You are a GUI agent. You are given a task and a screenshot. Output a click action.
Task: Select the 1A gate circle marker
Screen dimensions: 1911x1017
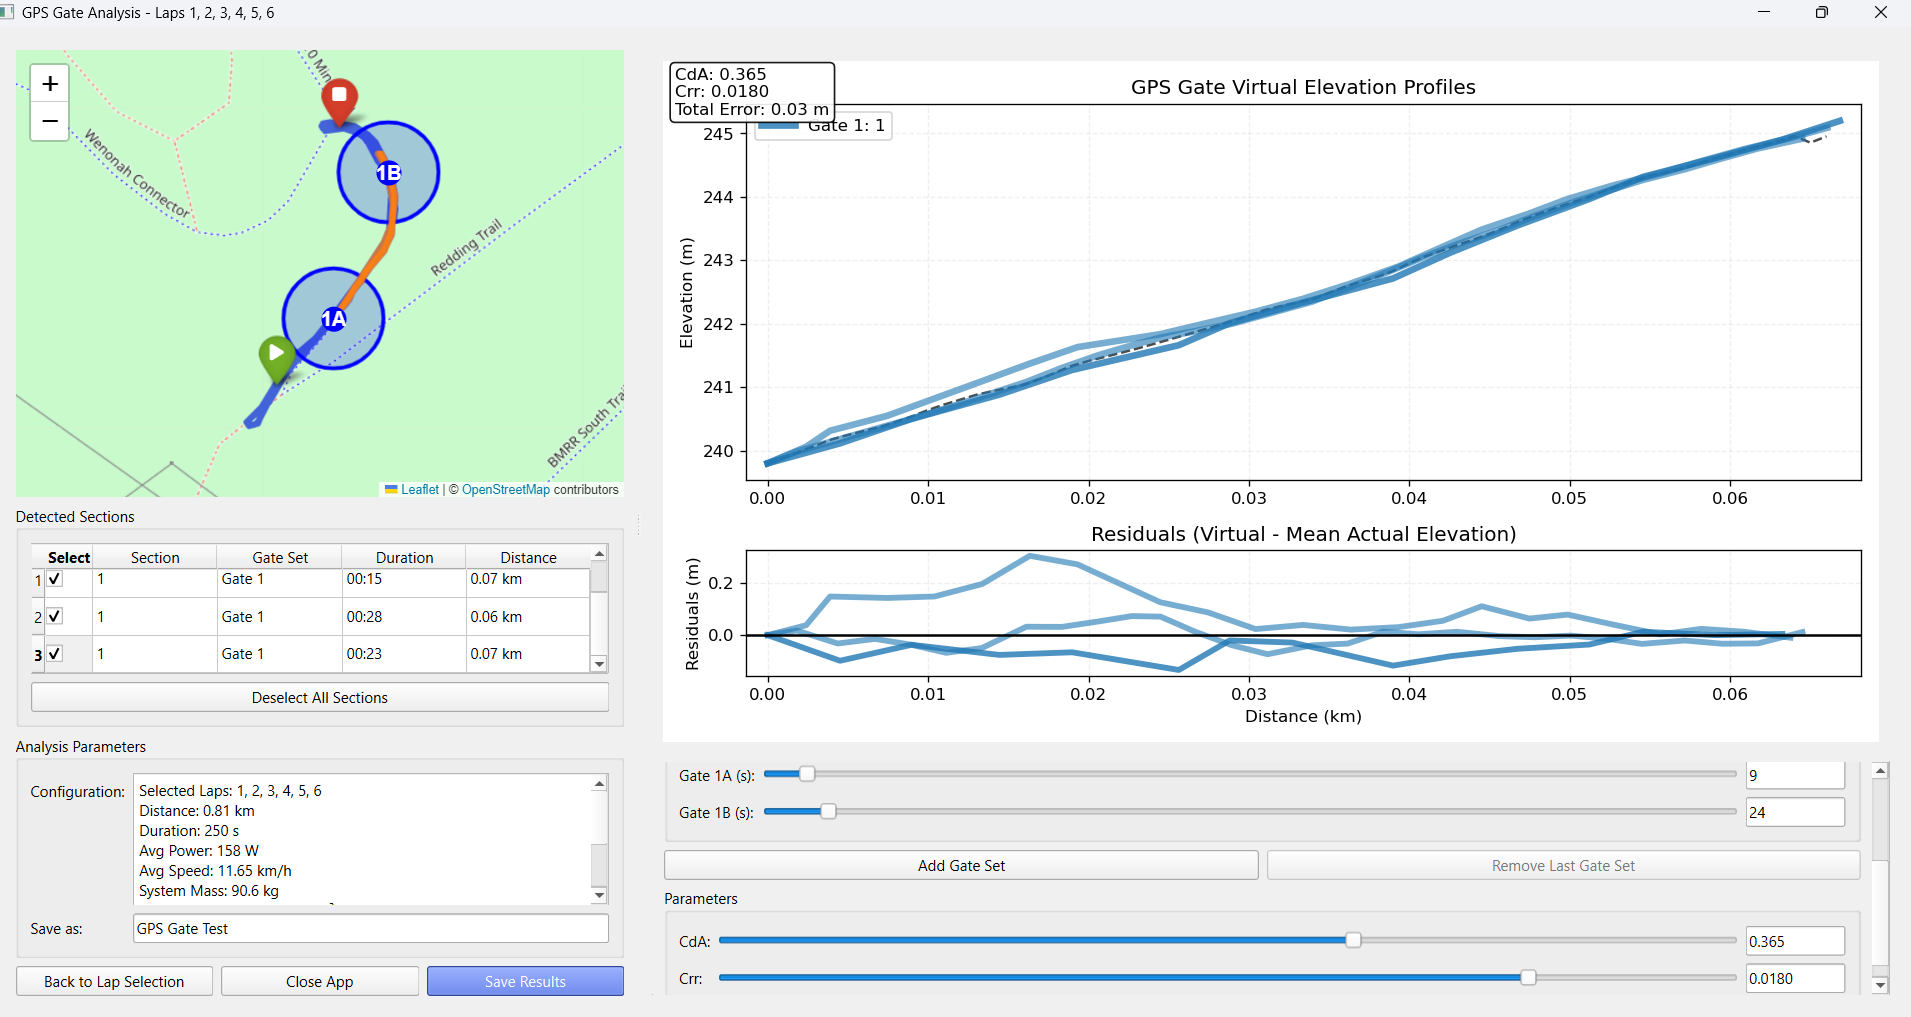click(x=333, y=319)
